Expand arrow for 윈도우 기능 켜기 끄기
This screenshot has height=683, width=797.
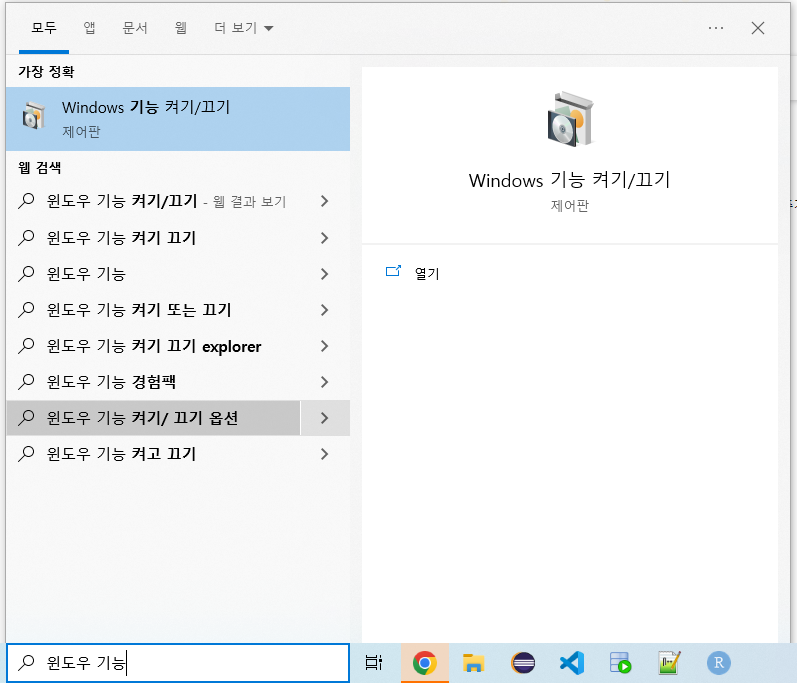coord(325,238)
